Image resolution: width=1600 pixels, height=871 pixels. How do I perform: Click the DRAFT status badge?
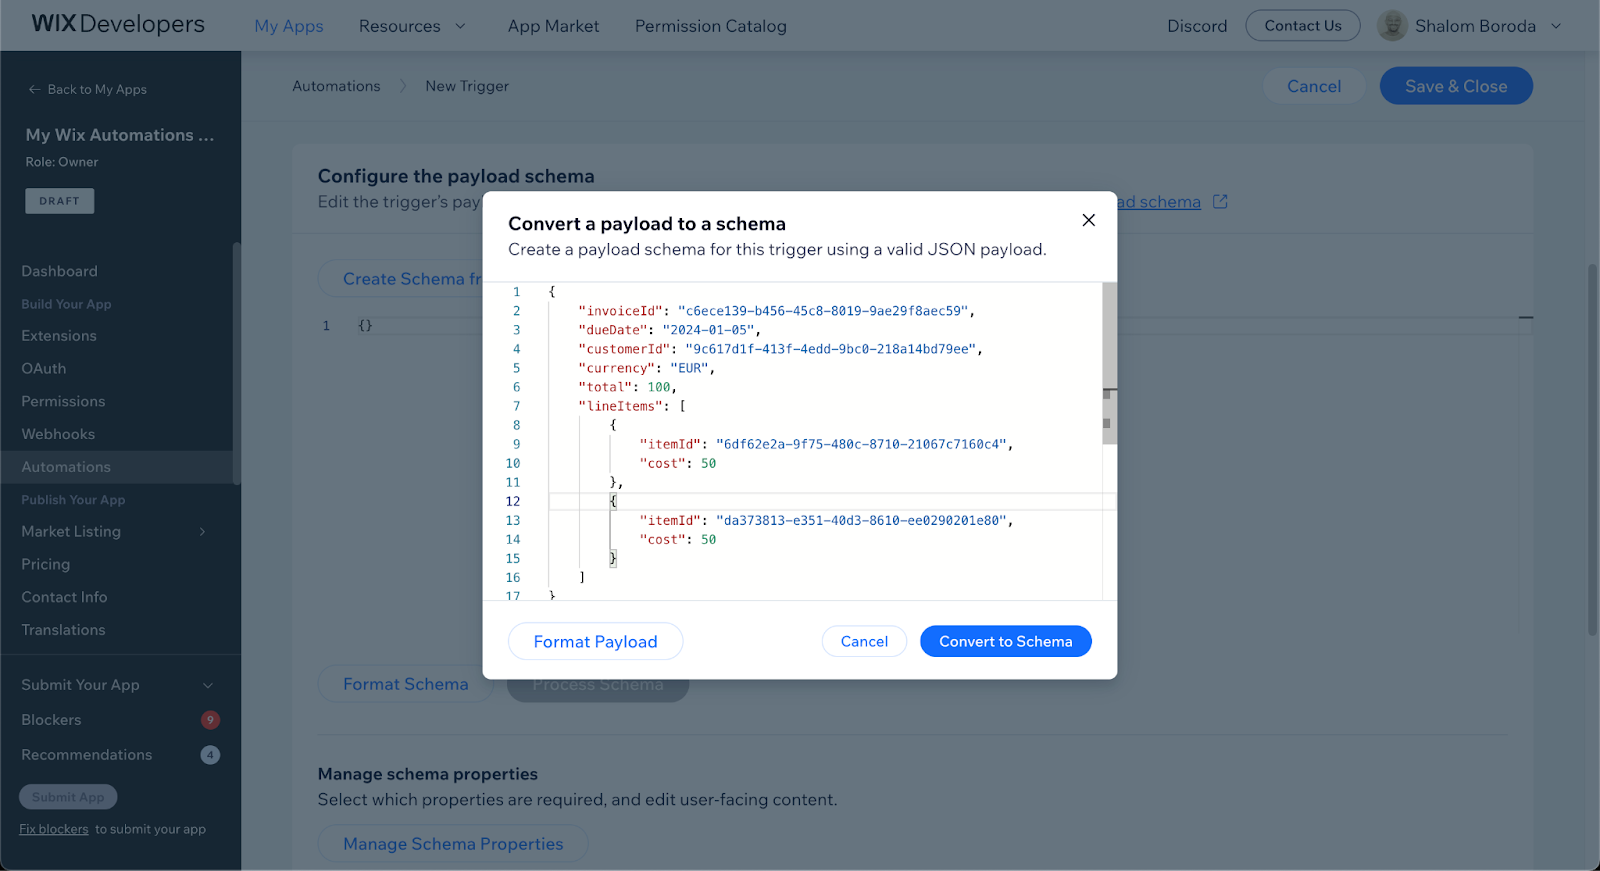click(60, 201)
